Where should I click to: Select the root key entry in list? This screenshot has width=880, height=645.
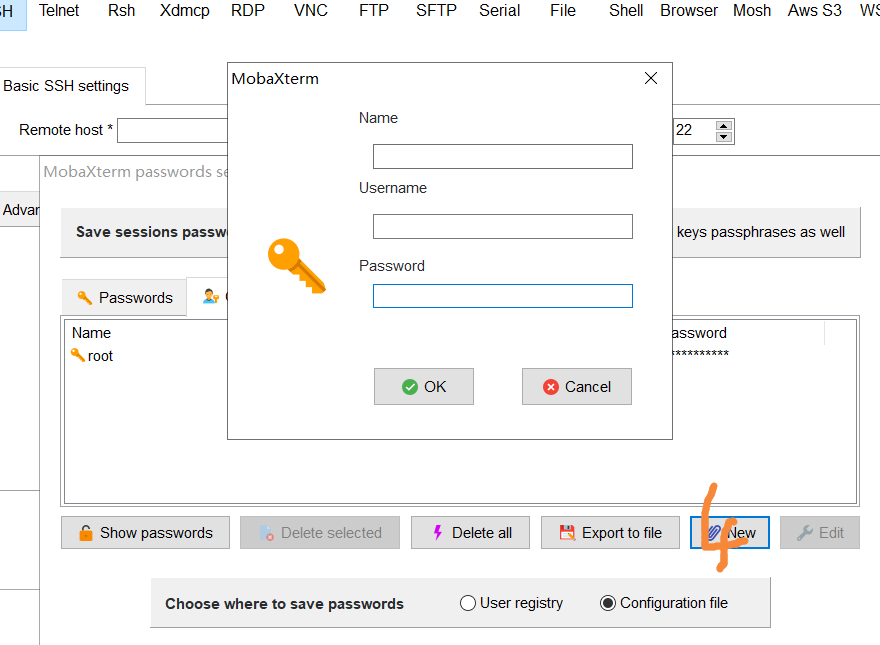(x=93, y=356)
